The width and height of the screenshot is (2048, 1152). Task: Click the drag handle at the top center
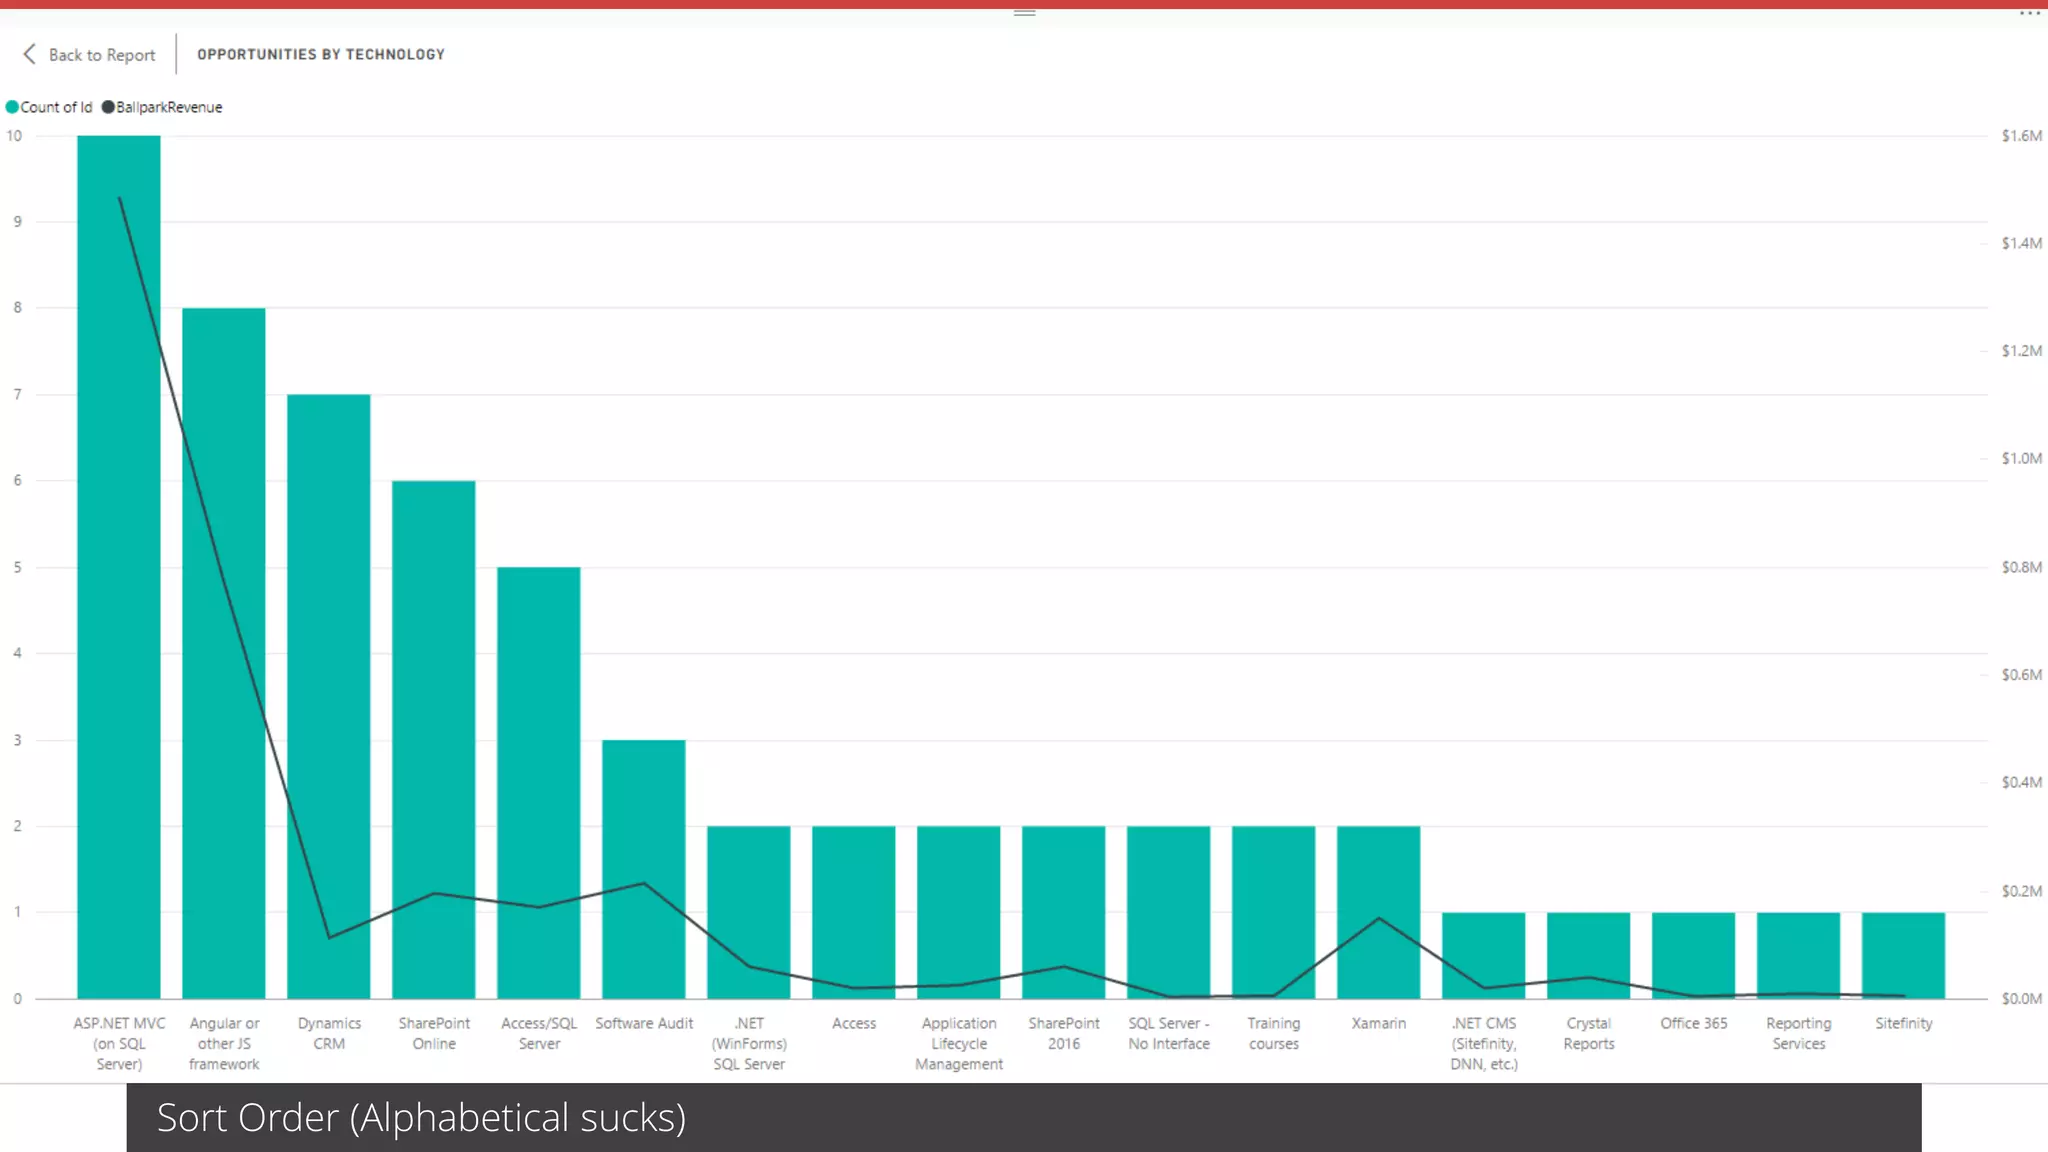pyautogui.click(x=1024, y=13)
